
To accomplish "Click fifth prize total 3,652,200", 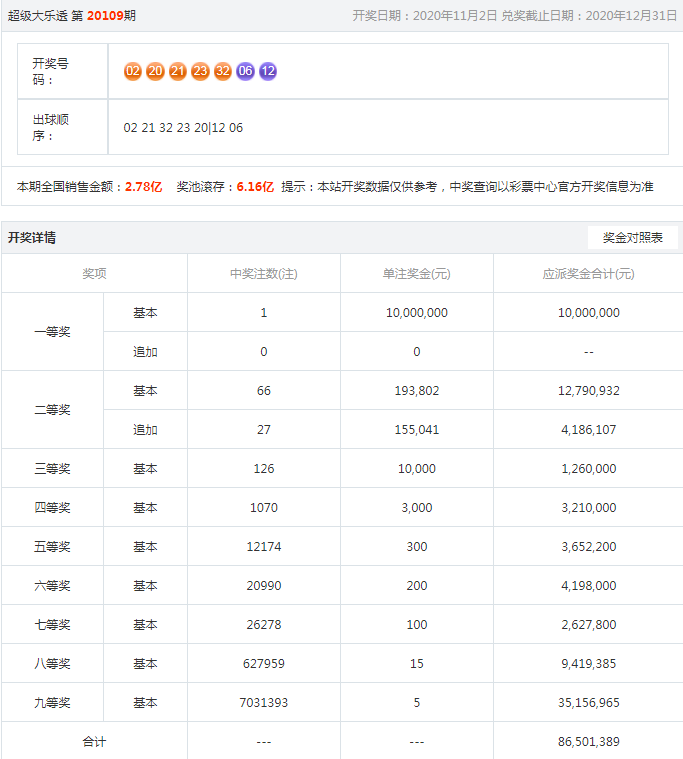I will [x=589, y=547].
